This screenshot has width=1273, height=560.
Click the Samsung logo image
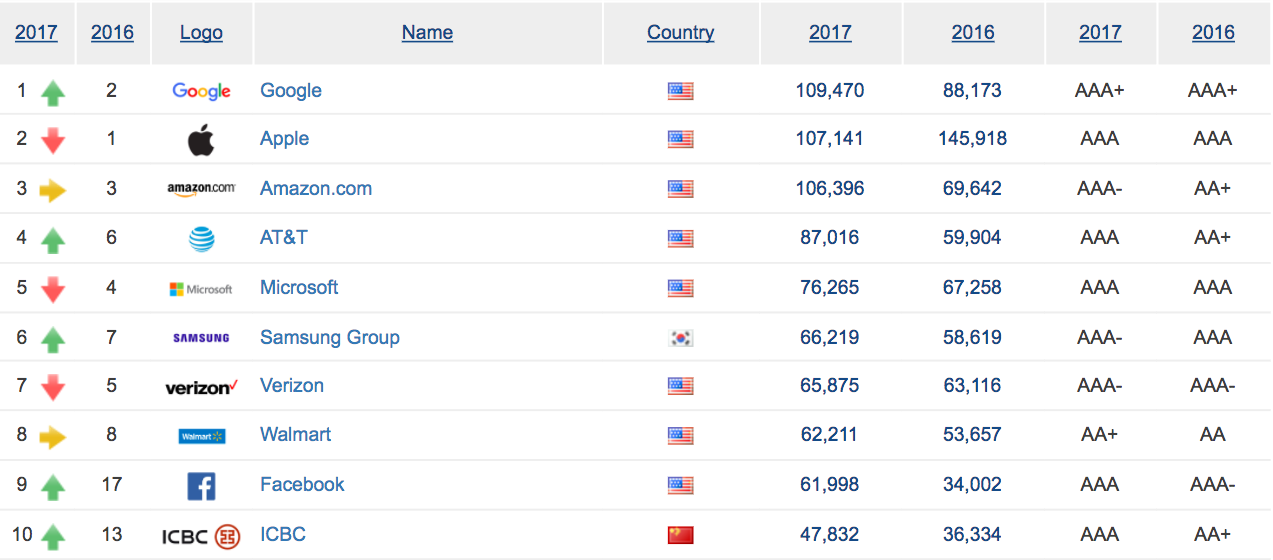point(201,338)
